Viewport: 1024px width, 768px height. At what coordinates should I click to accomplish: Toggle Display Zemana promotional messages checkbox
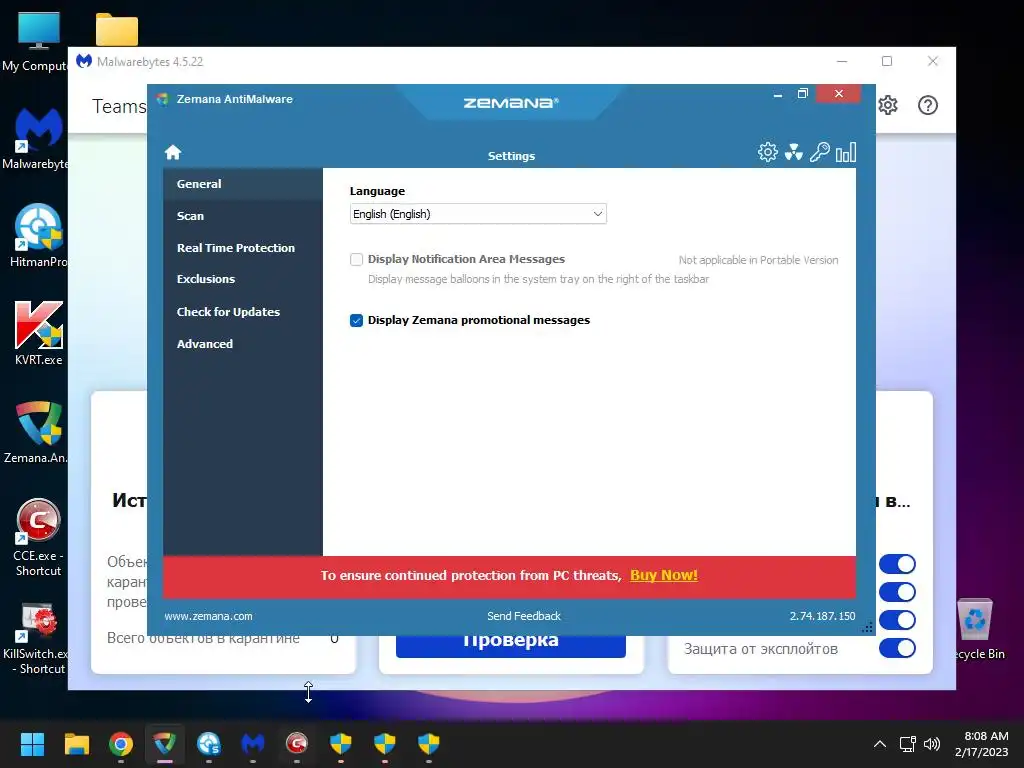(x=357, y=320)
